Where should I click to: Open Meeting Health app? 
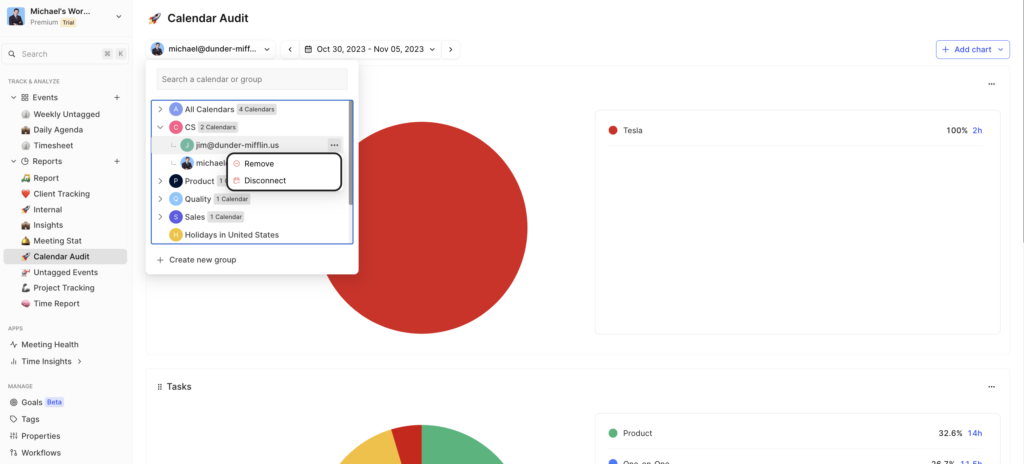[x=50, y=344]
